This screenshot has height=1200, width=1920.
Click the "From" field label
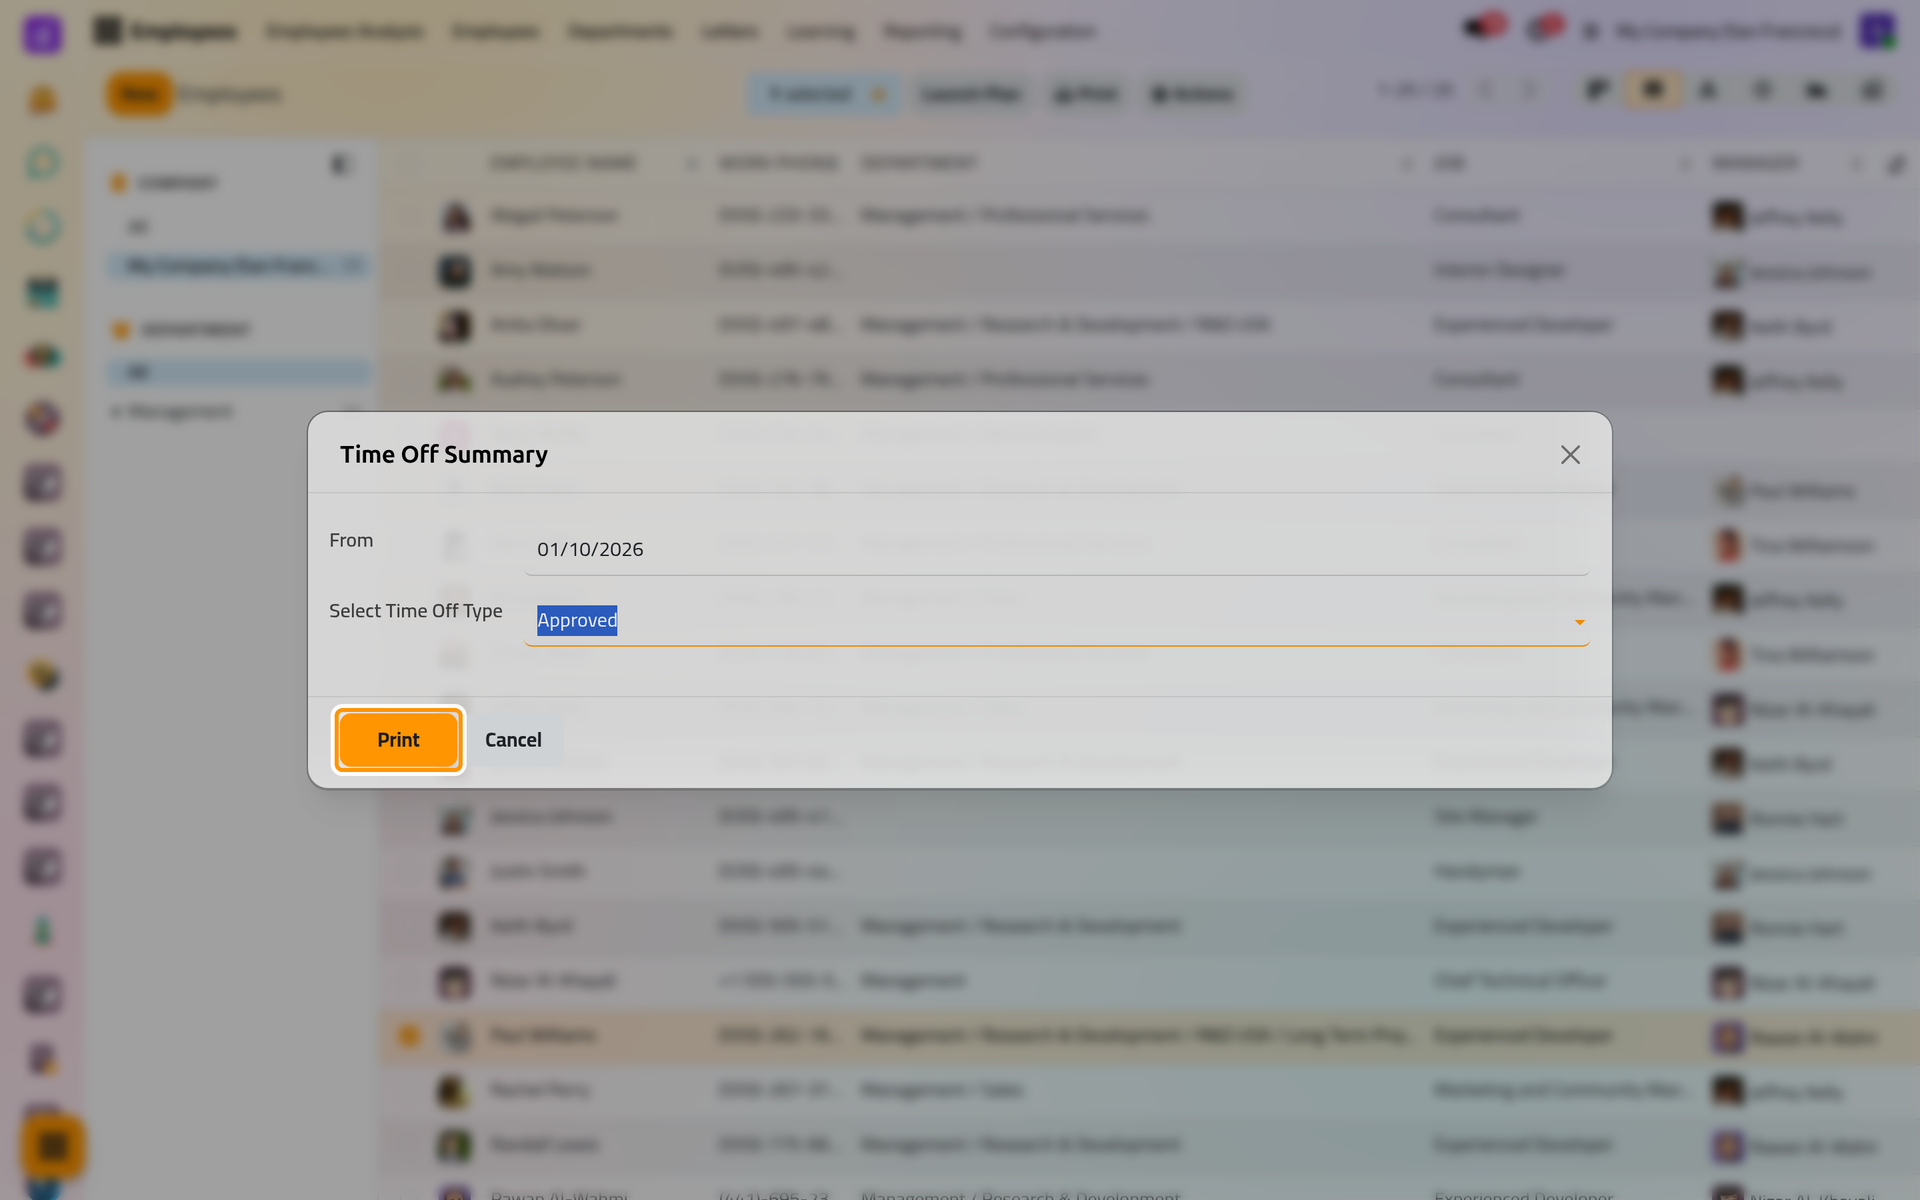(x=351, y=540)
